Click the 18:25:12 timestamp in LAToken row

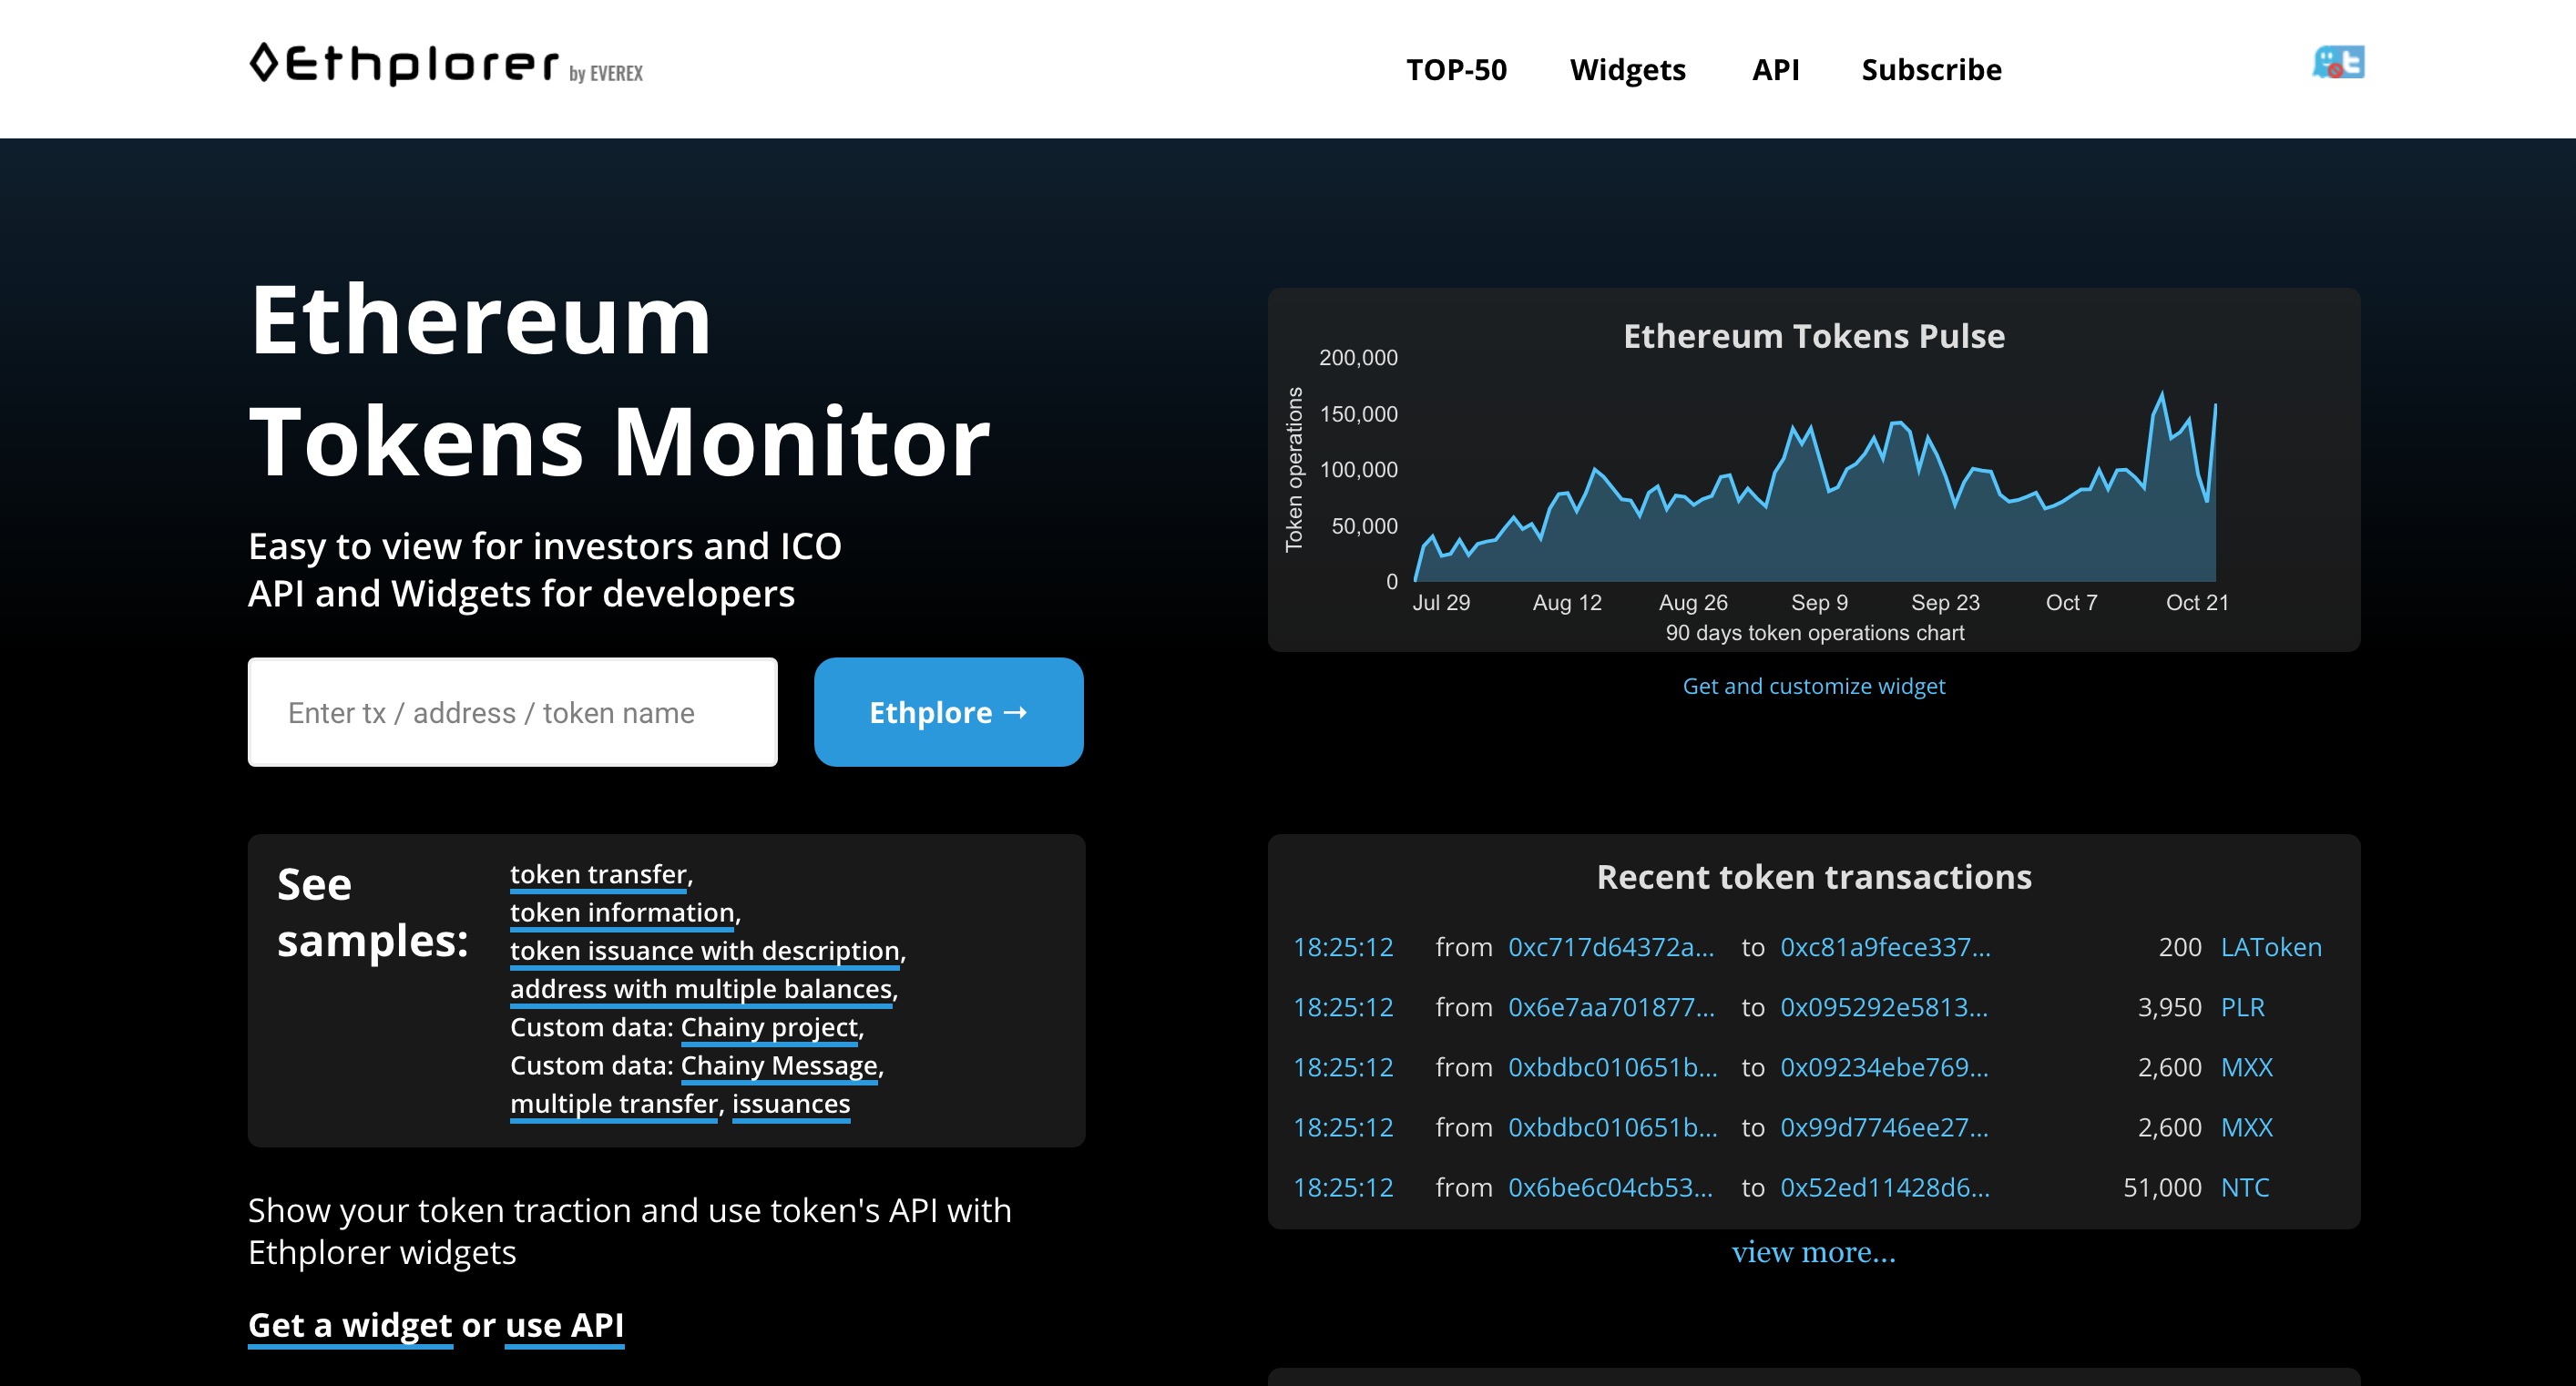[1343, 947]
